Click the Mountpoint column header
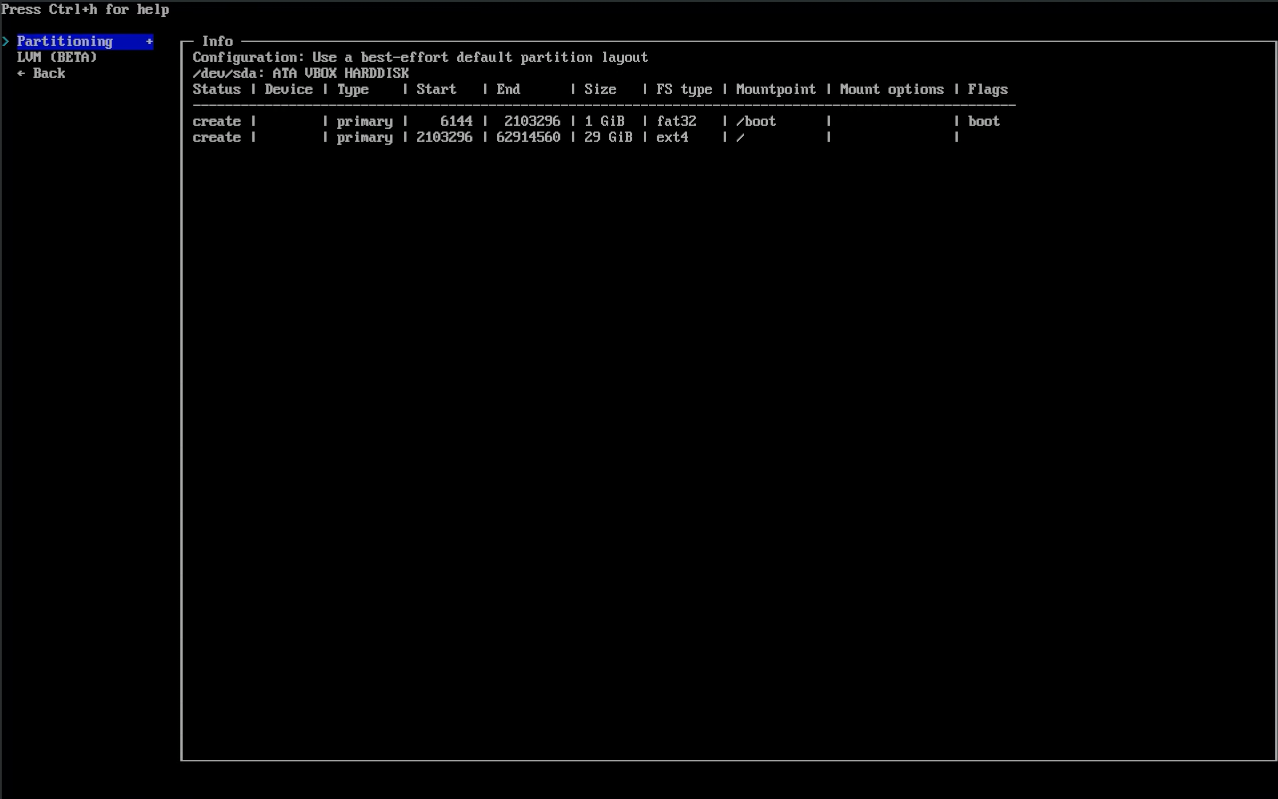The height and width of the screenshot is (799, 1278). pyautogui.click(x=776, y=89)
